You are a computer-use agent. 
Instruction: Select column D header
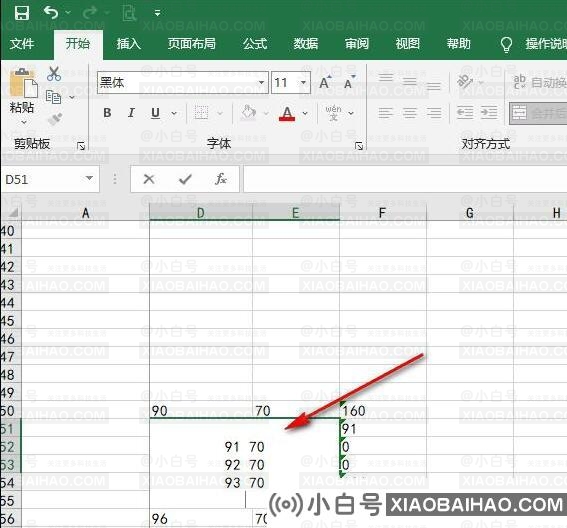pos(201,213)
